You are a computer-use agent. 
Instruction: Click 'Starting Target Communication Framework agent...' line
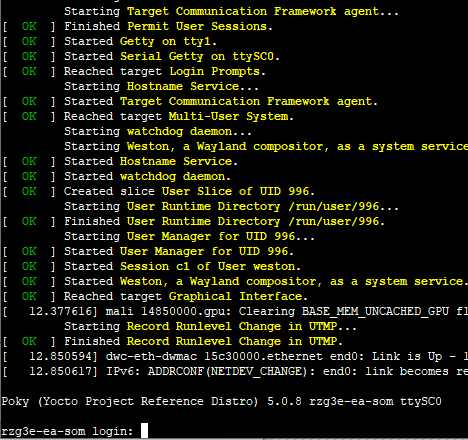point(231,11)
